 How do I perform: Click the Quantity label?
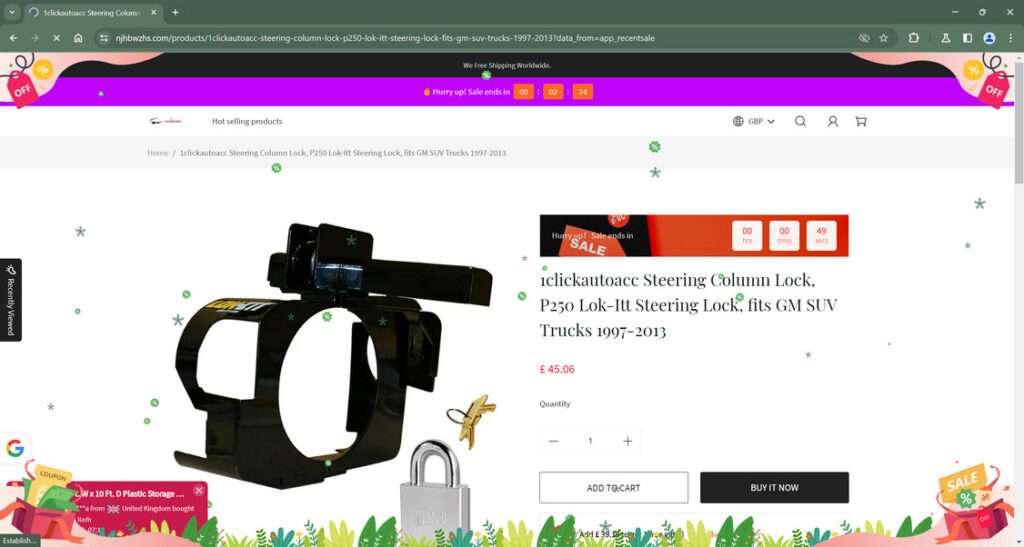point(555,404)
